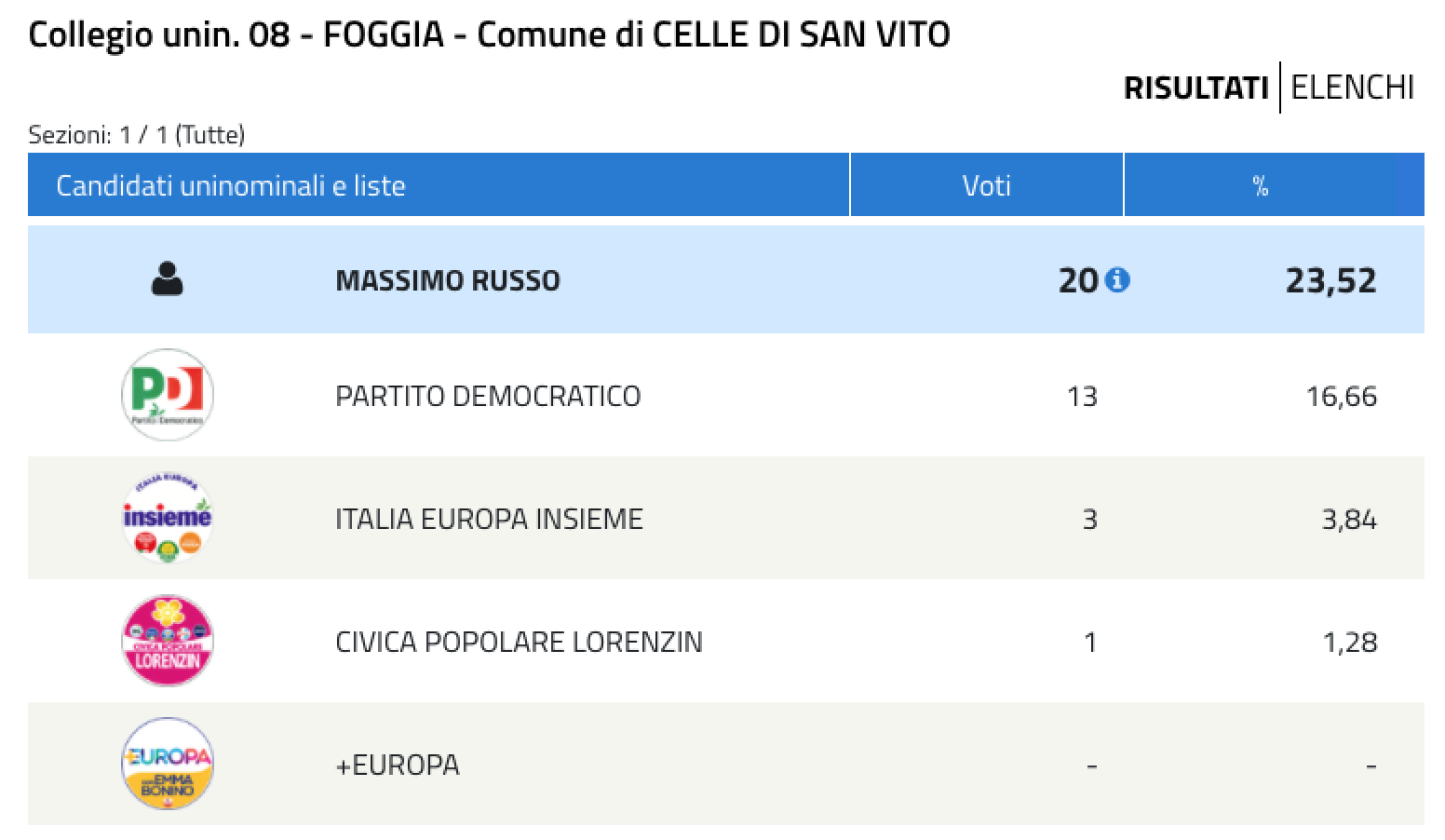Click the CIVICA POPOLARE LORENZIN list name

(x=519, y=642)
